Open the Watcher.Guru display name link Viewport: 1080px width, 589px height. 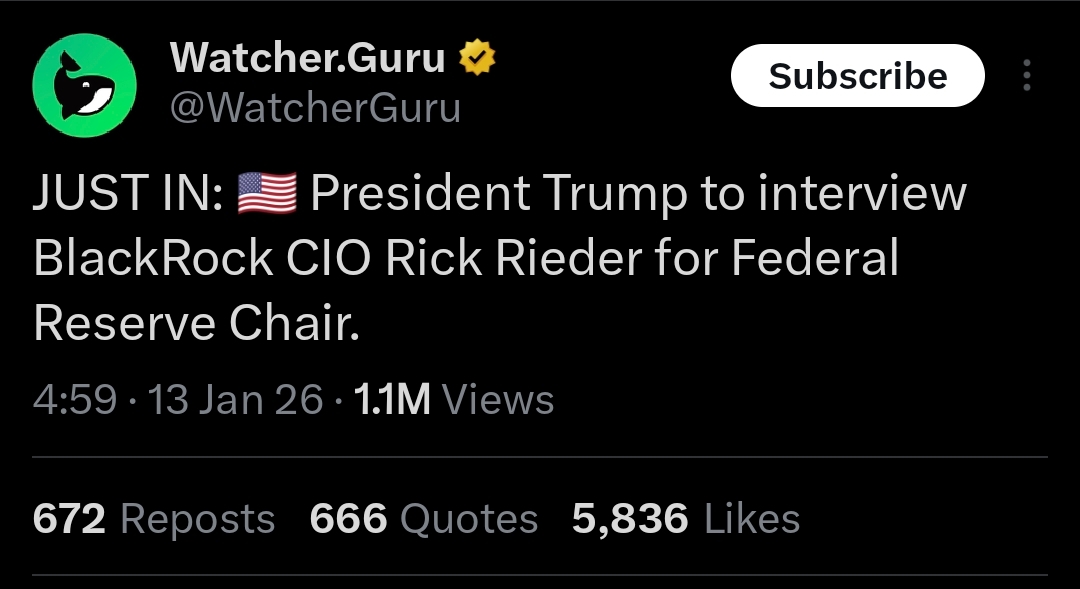[x=308, y=59]
